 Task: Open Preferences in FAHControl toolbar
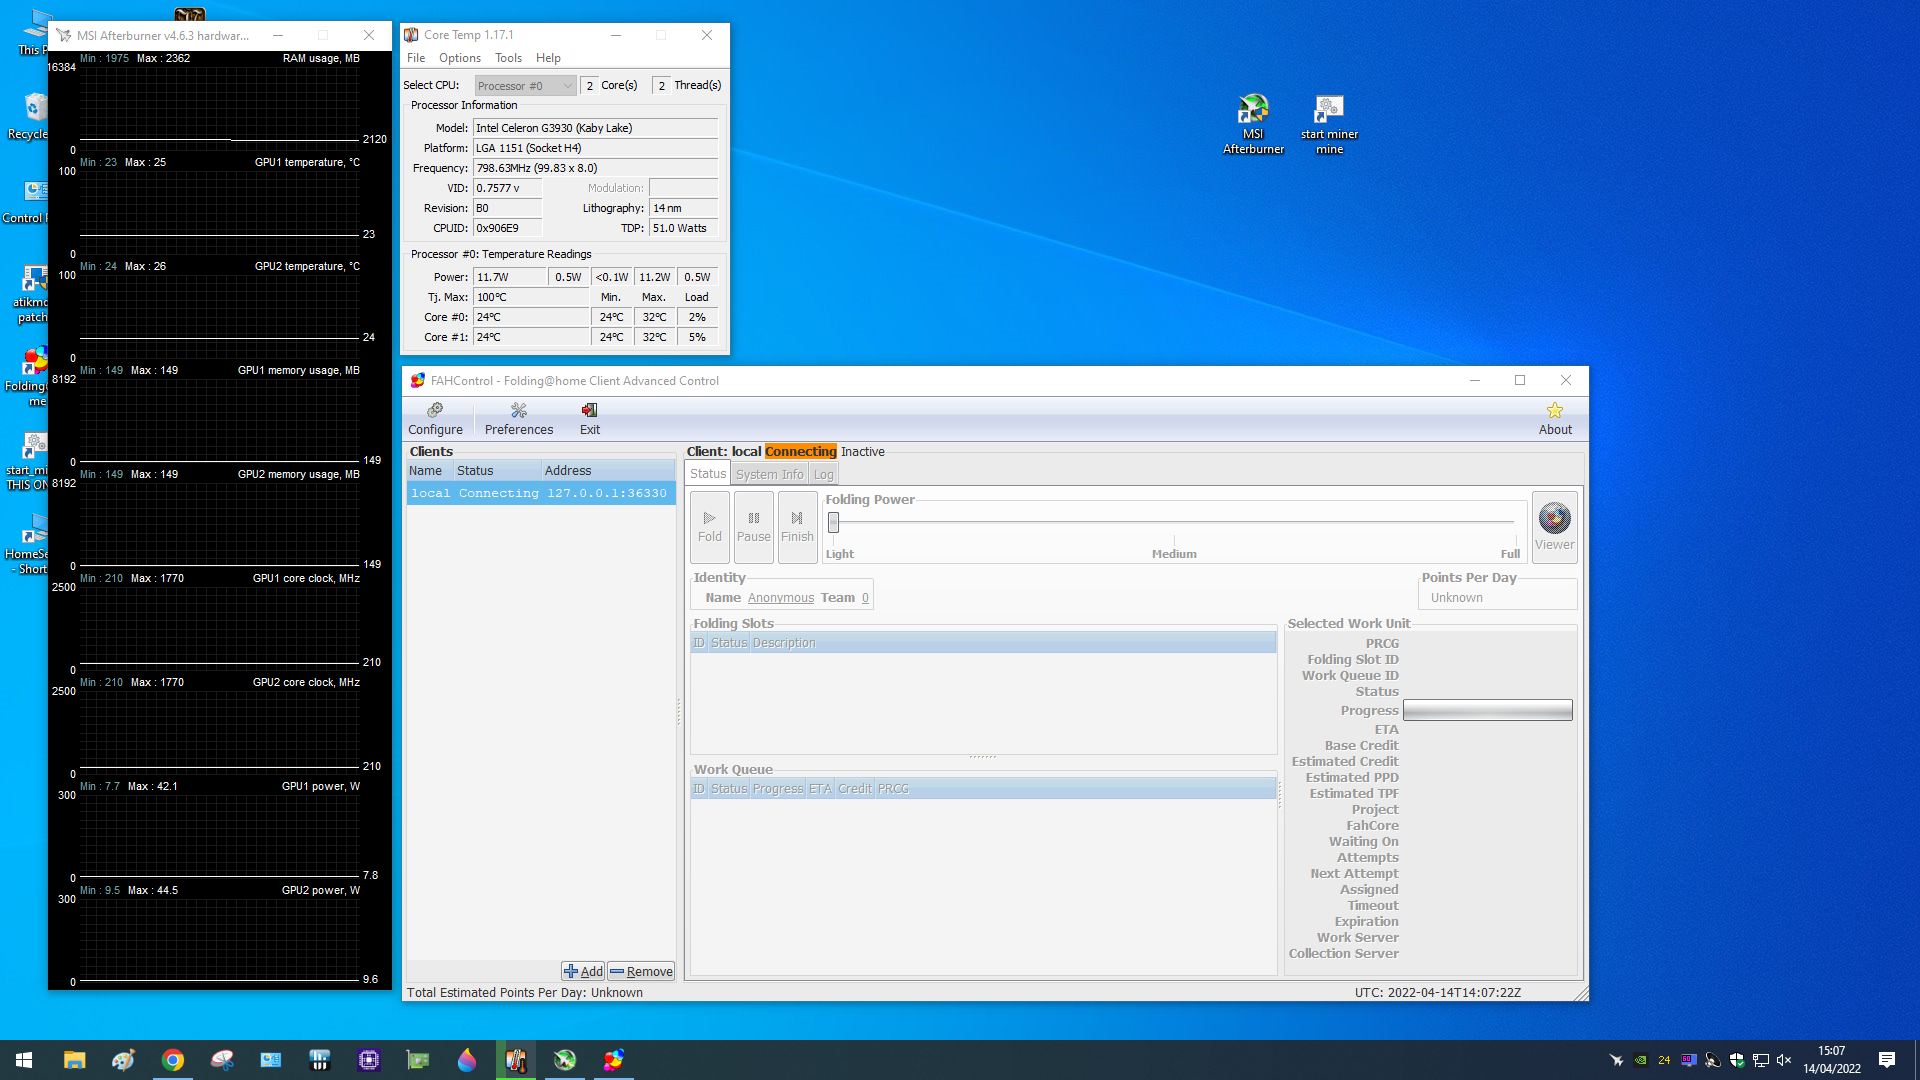(518, 419)
